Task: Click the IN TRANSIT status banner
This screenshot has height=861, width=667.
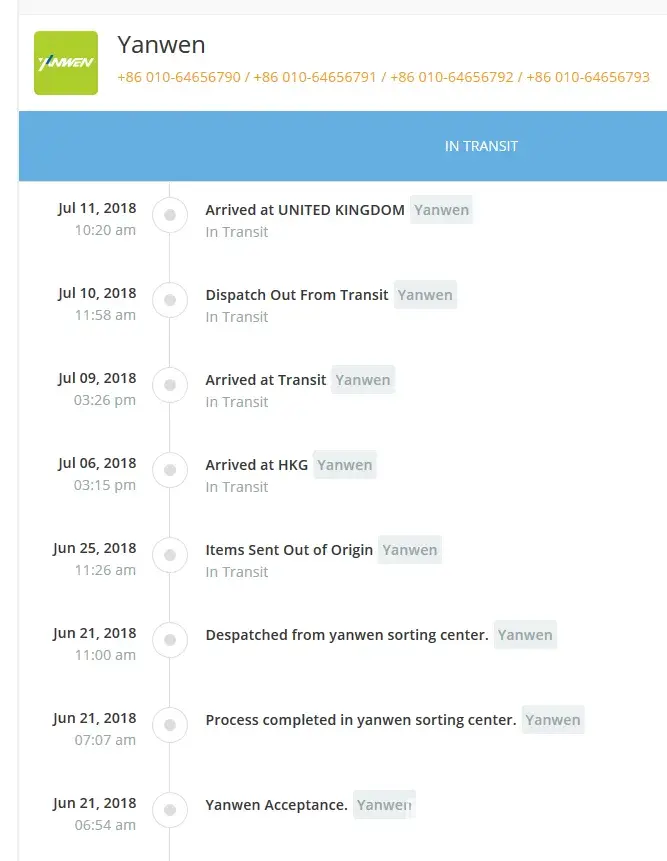Action: [x=481, y=146]
